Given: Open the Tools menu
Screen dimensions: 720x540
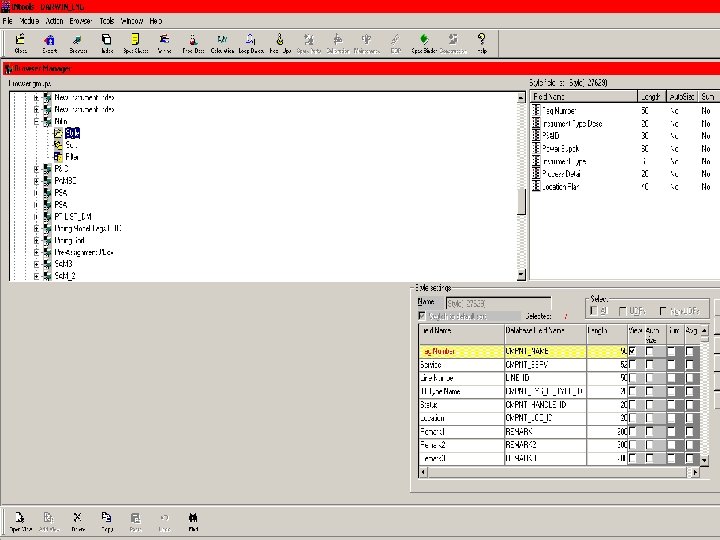Looking at the screenshot, I should point(107,21).
